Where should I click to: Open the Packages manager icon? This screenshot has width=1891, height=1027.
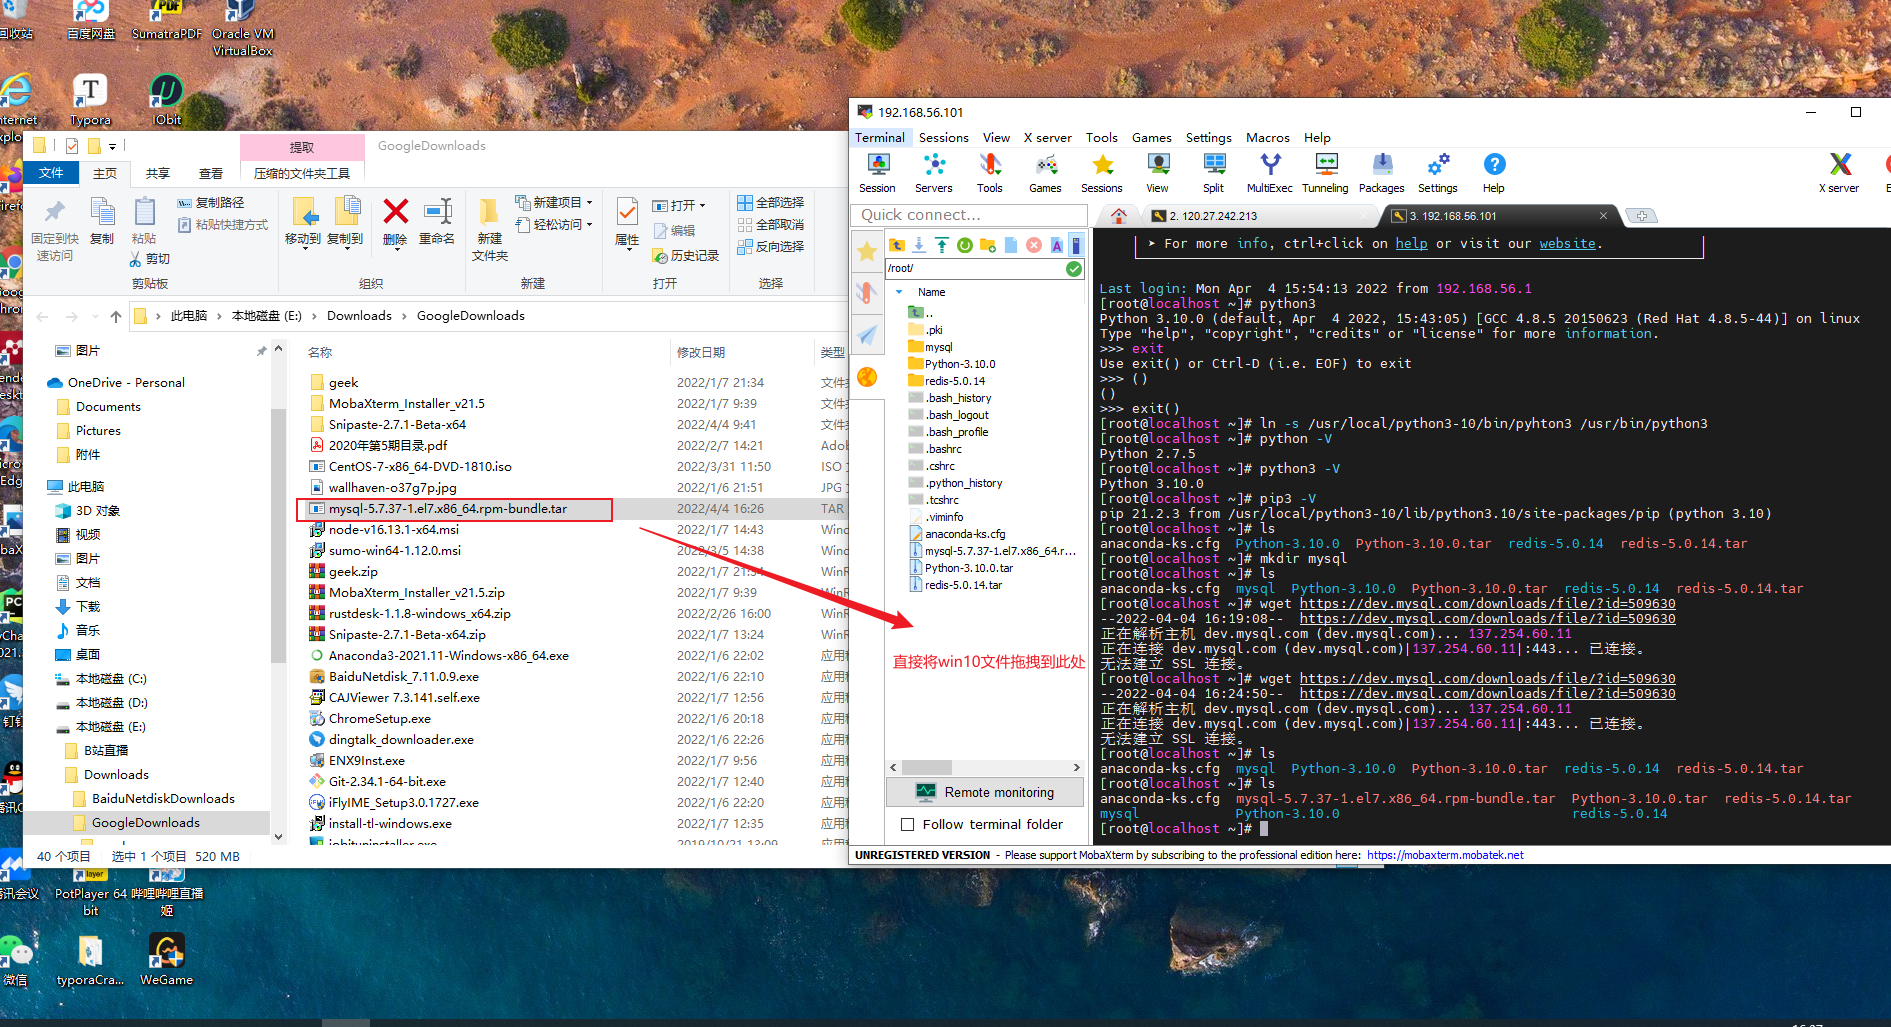[1382, 172]
